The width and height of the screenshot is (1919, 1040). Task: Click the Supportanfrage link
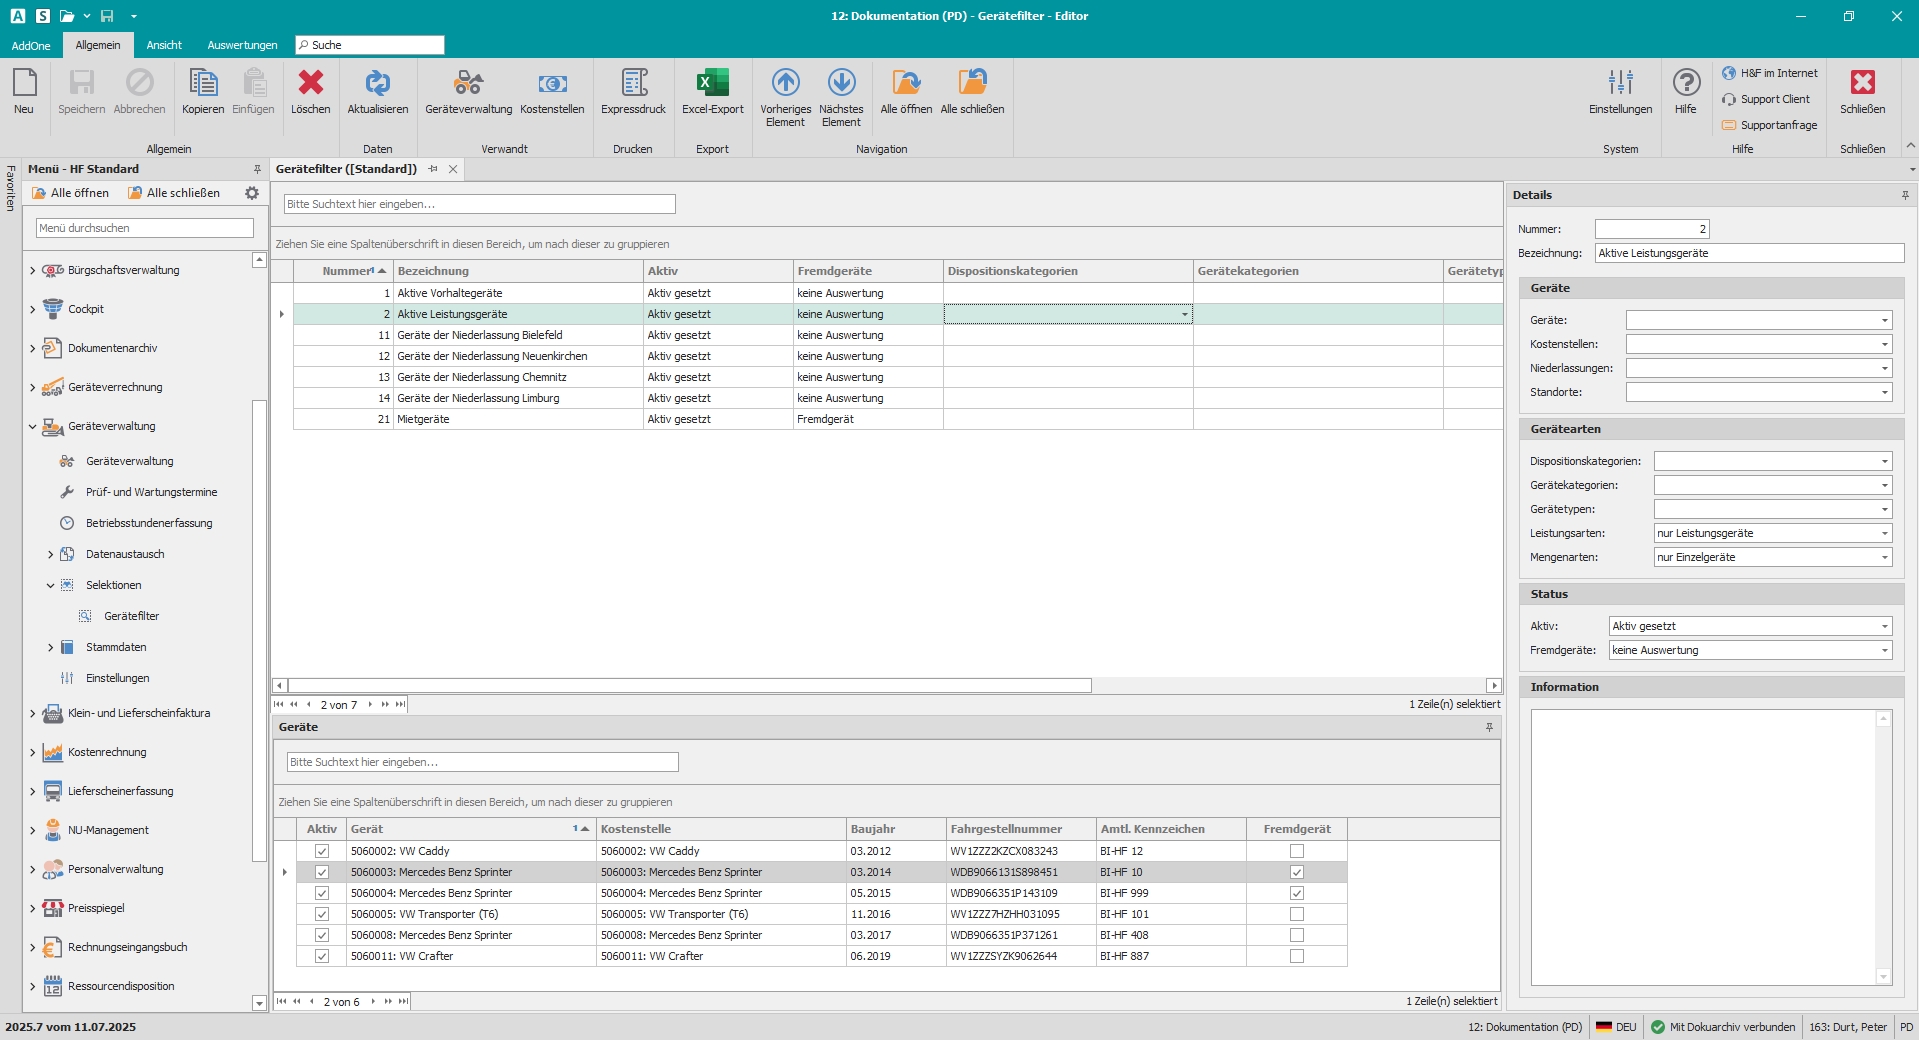pyautogui.click(x=1778, y=125)
